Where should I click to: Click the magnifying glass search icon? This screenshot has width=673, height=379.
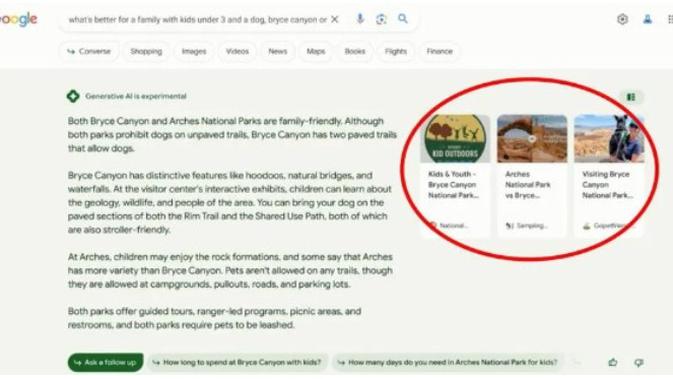tap(403, 18)
